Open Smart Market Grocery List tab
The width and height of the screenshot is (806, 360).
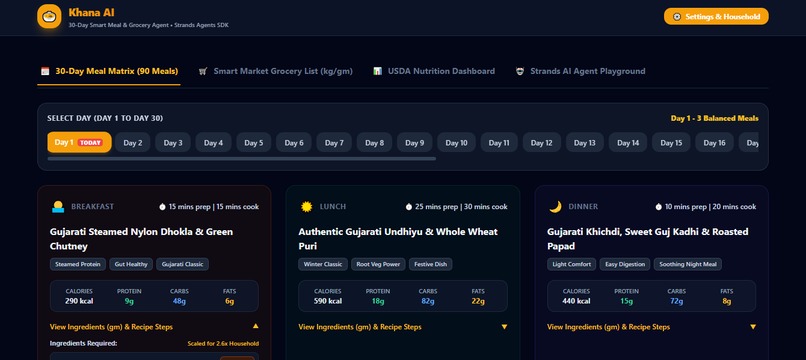(276, 71)
